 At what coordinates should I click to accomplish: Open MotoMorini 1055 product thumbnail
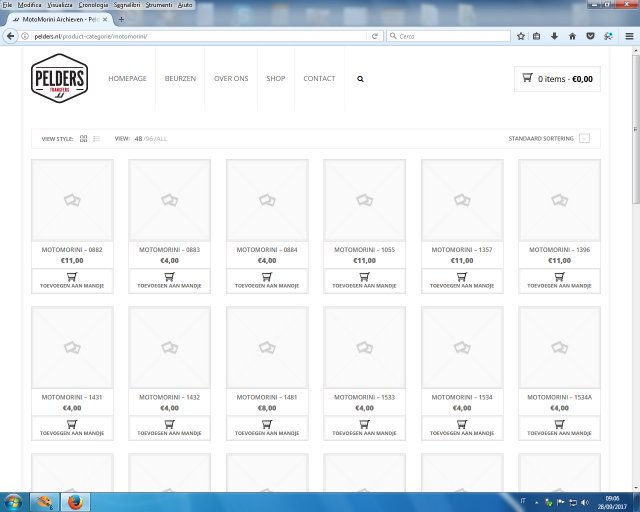point(364,200)
